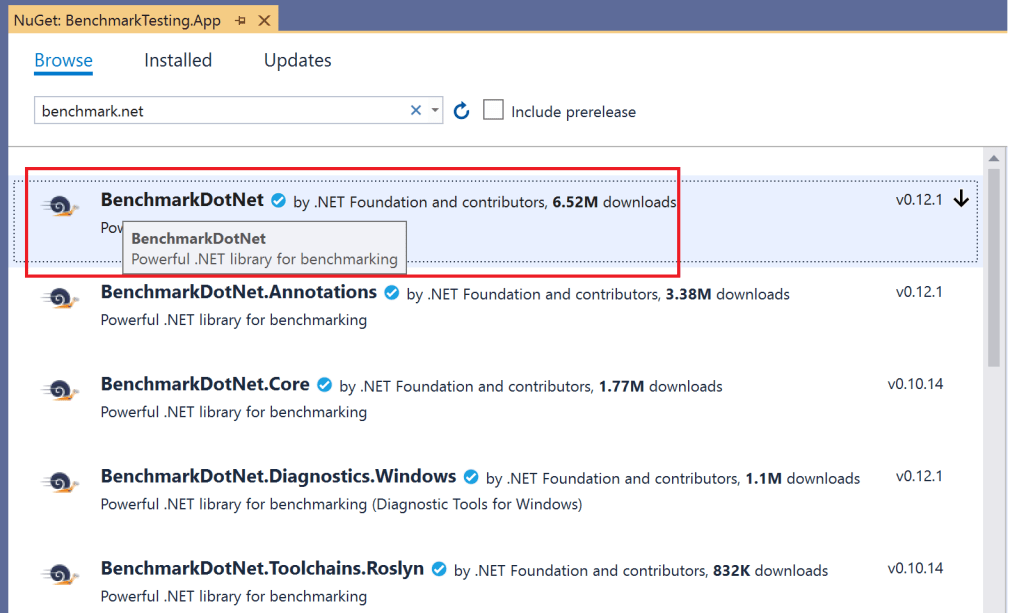Pin the NuGet tab
1024x613 pixels.
[241, 20]
